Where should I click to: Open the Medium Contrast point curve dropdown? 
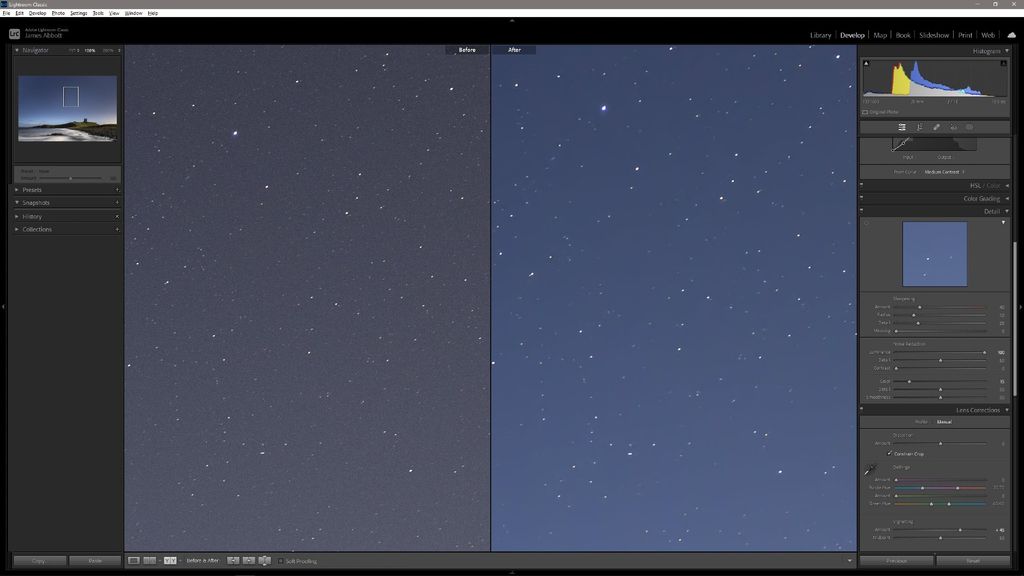pos(938,171)
